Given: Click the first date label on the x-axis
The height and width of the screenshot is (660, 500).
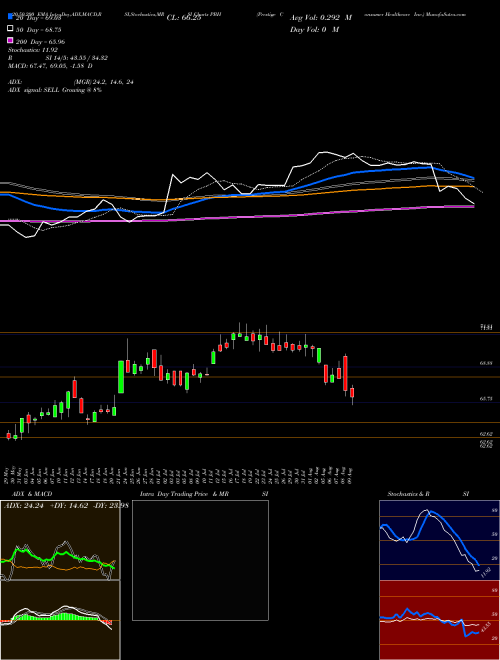Looking at the screenshot, I should click(x=8, y=474).
